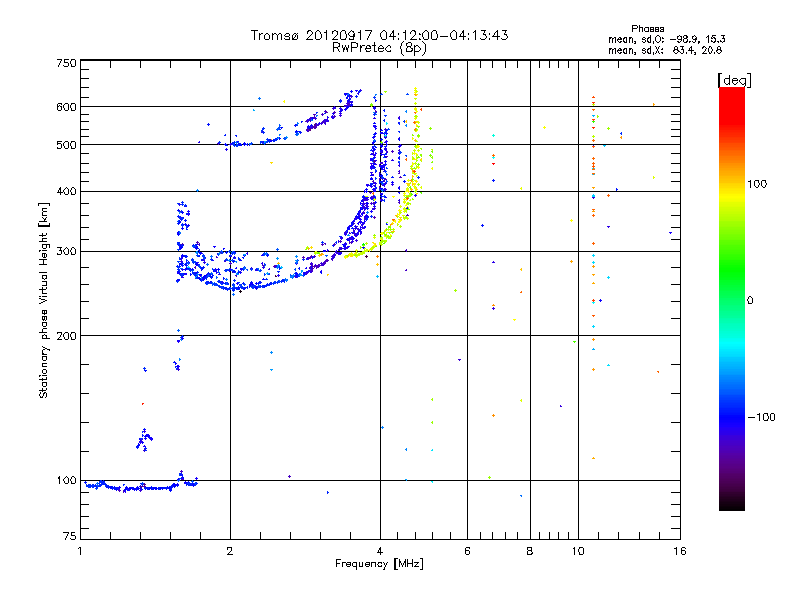Click the 'Frequency [MHz]' axis label
The image size is (800, 600).
coord(379,564)
